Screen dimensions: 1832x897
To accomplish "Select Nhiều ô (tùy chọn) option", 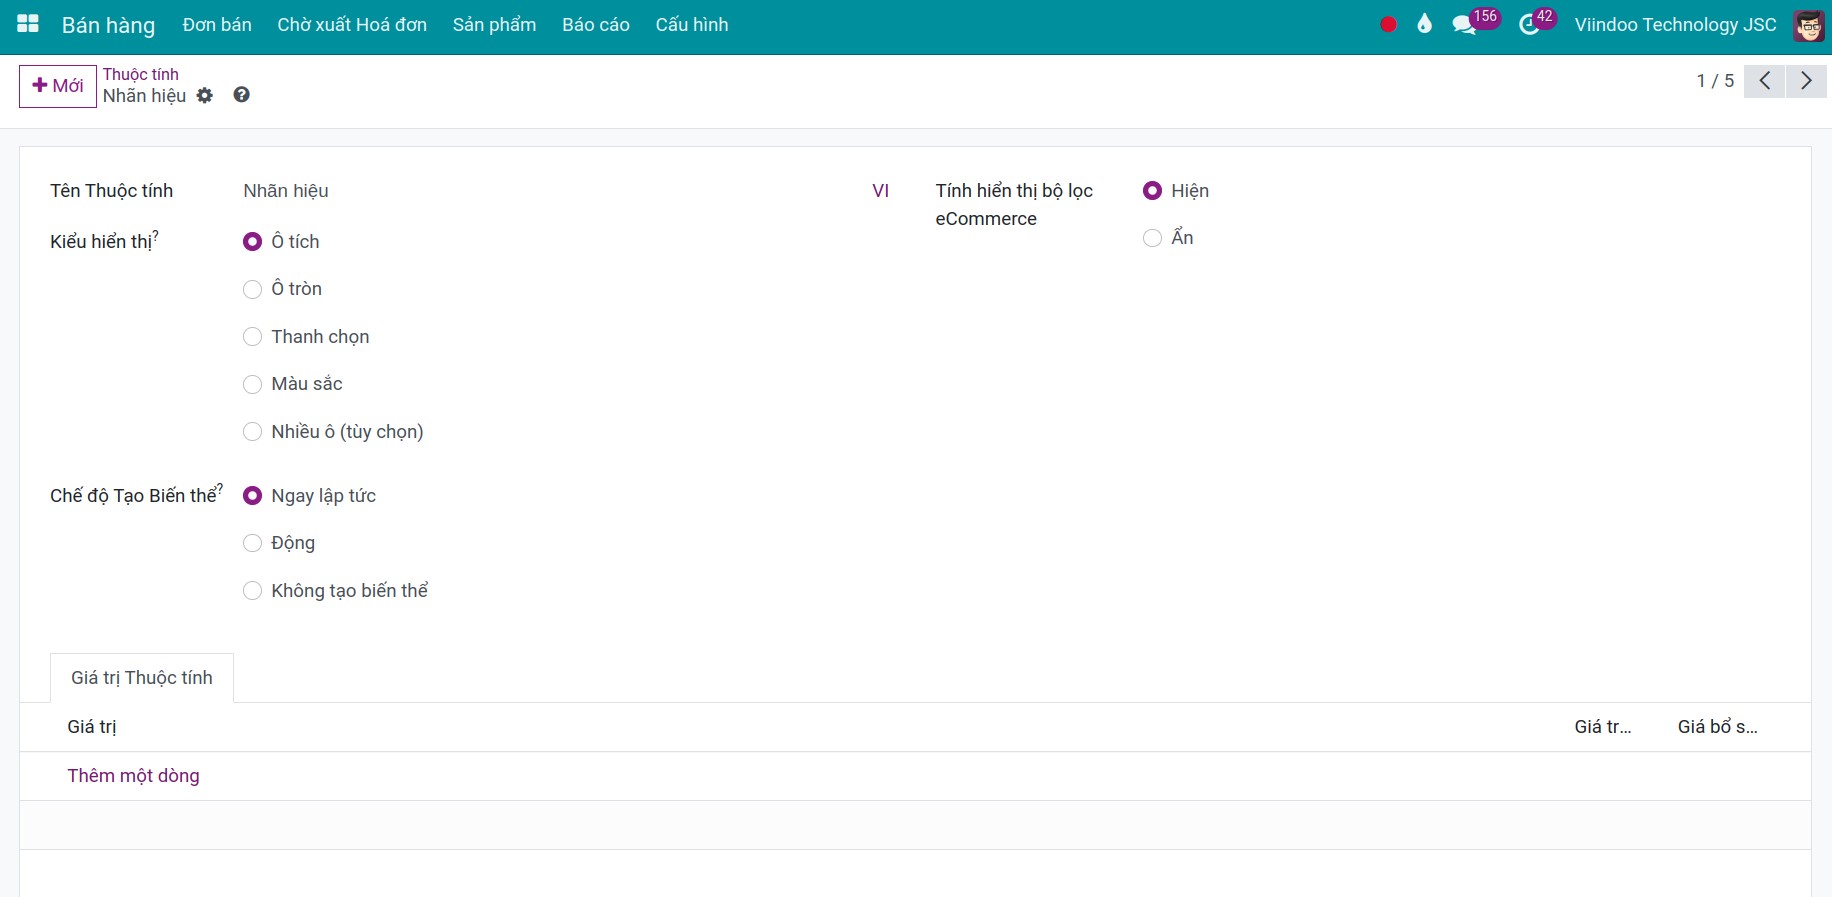I will (253, 432).
